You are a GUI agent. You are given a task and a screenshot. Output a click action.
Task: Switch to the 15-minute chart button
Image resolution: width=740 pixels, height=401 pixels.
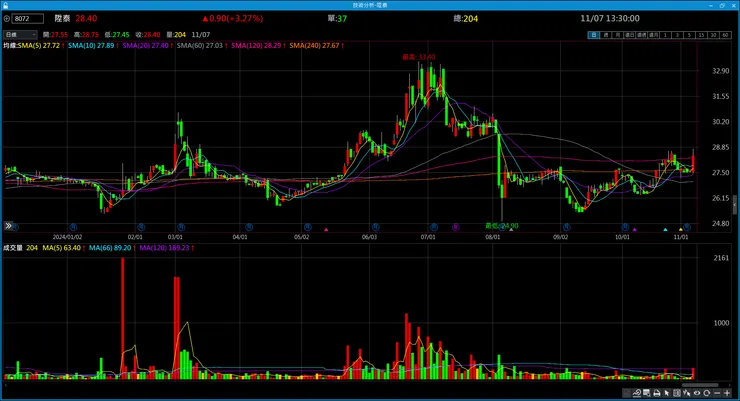click(702, 35)
